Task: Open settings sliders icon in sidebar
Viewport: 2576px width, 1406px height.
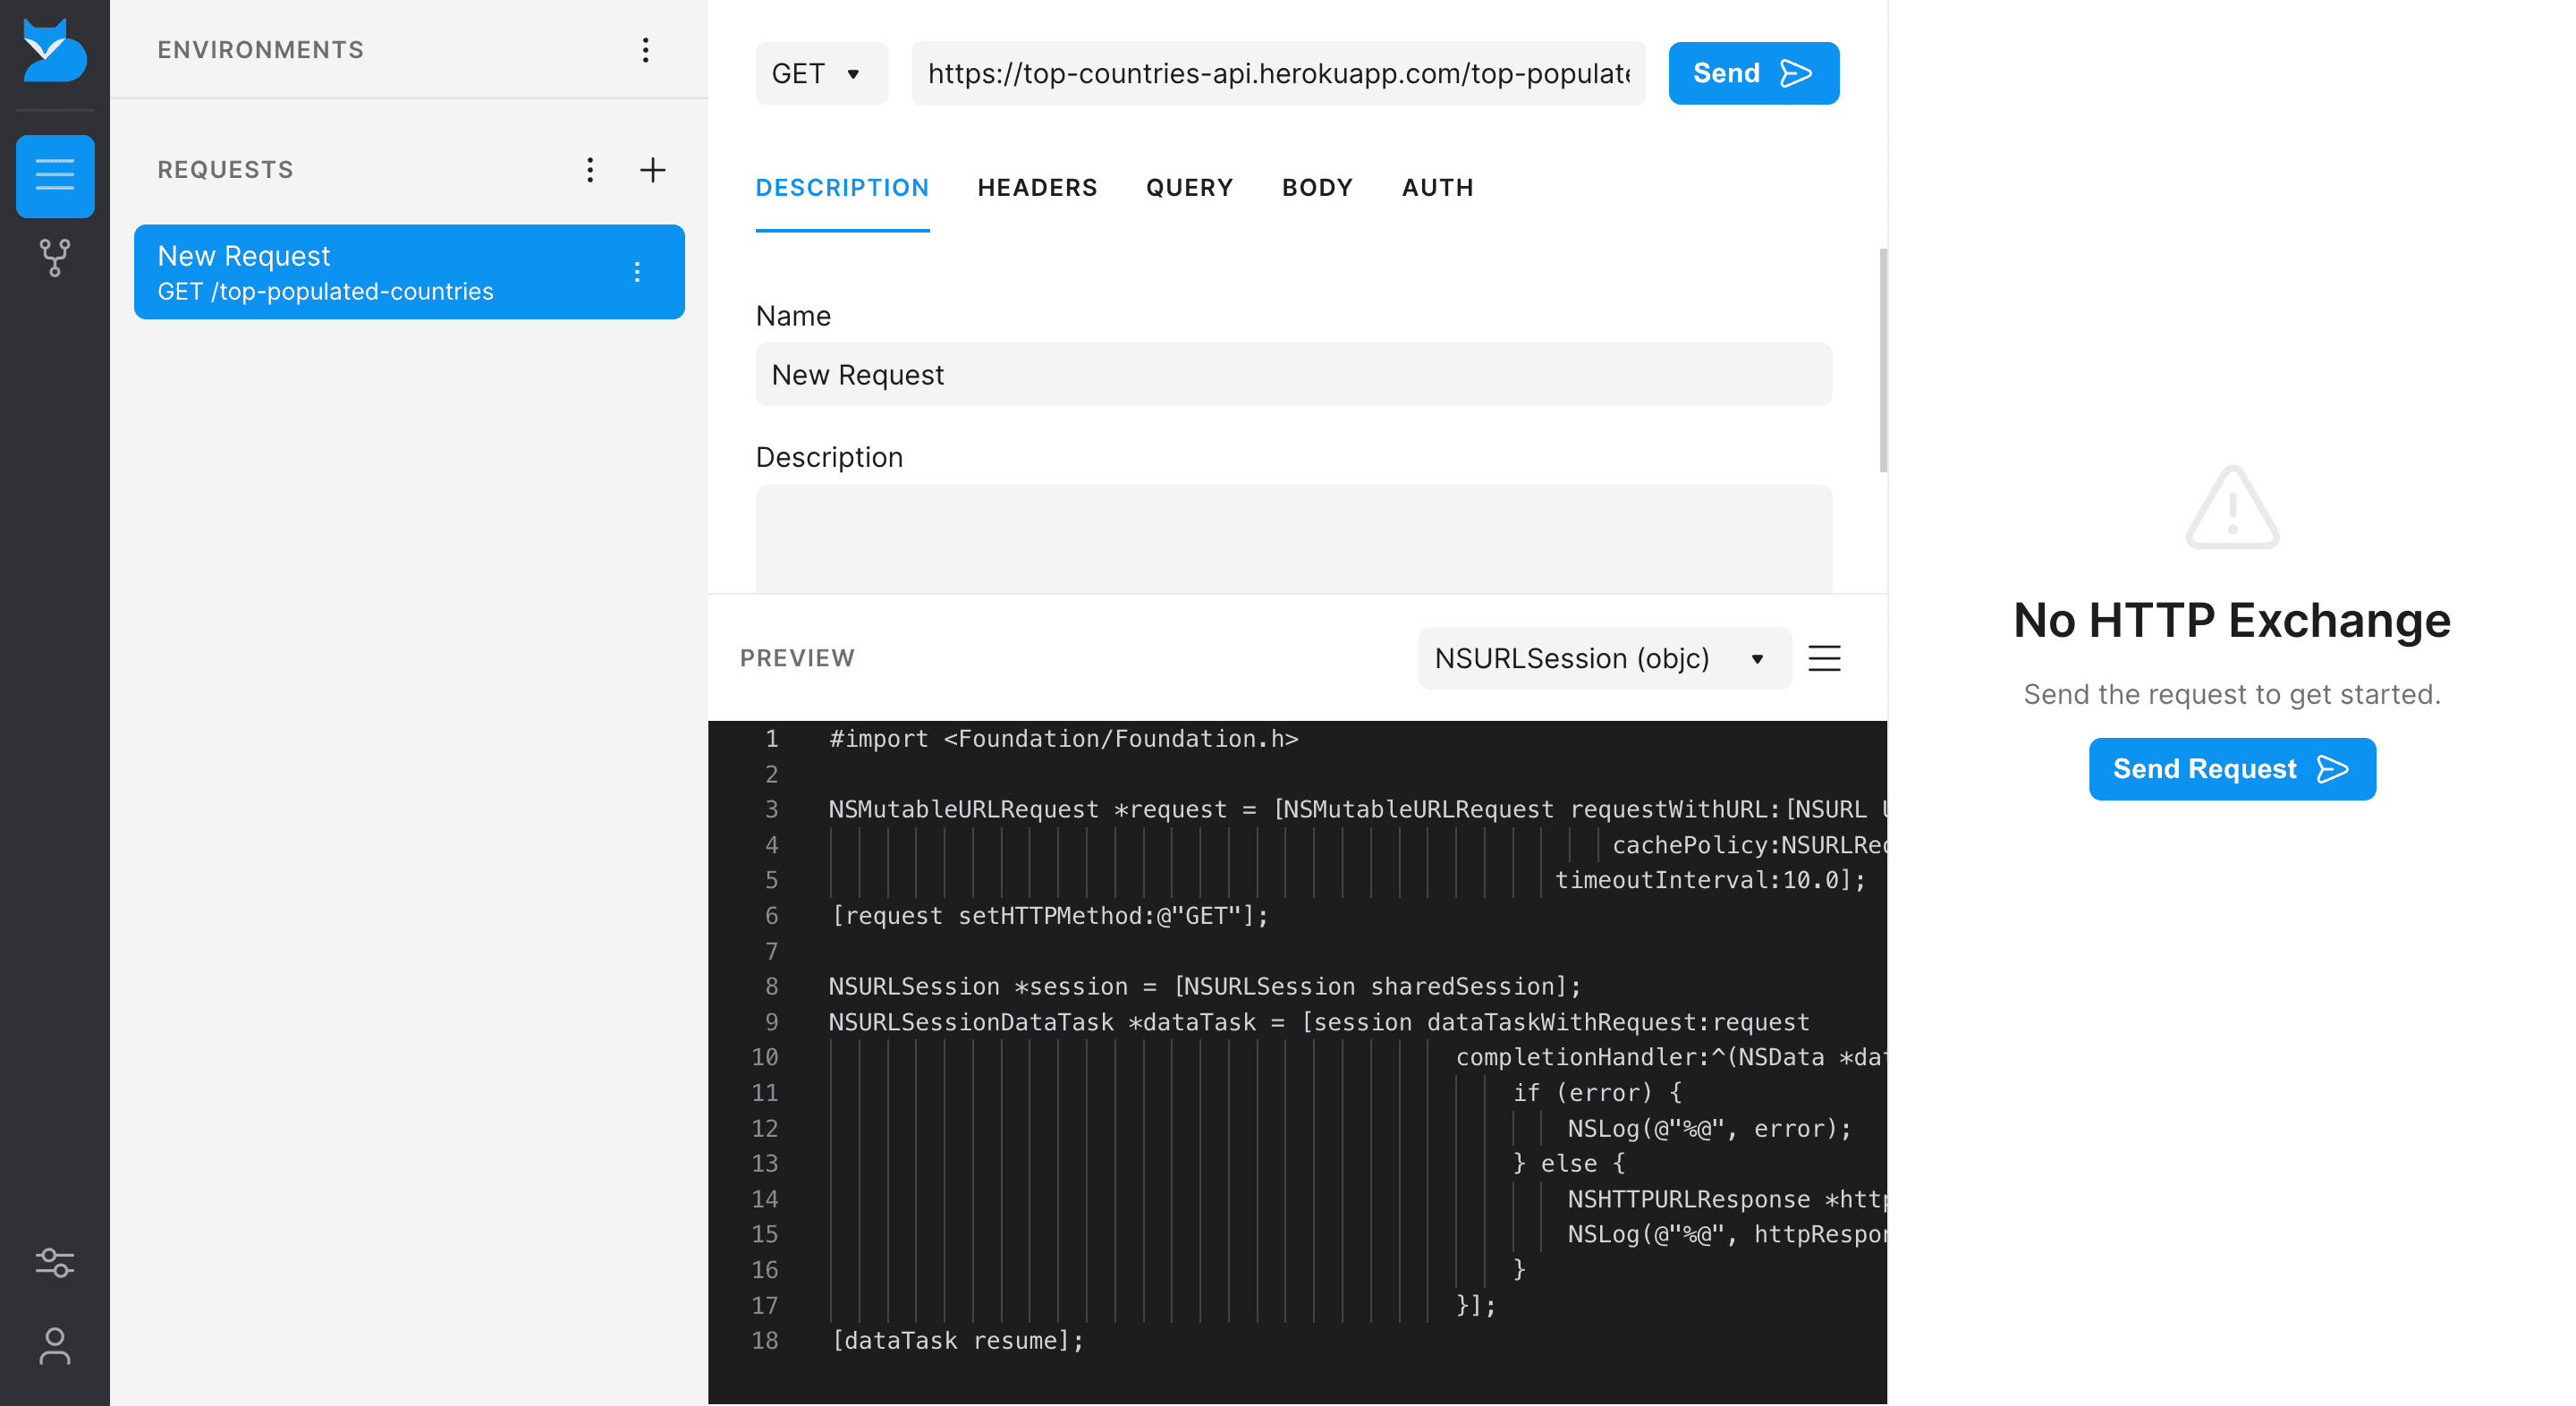Action: pyautogui.click(x=55, y=1263)
